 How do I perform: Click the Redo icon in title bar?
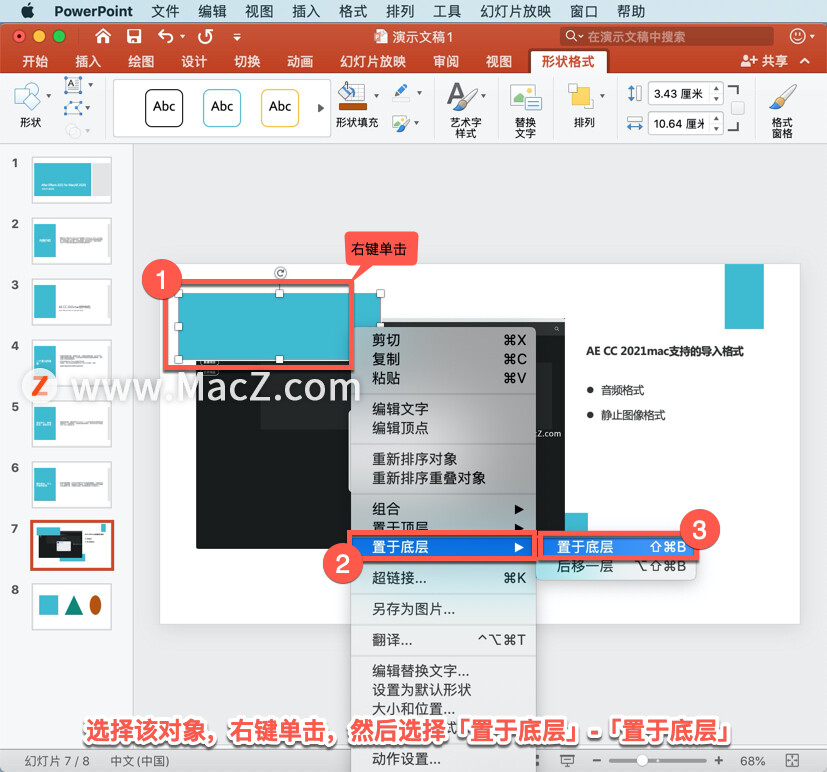[205, 36]
